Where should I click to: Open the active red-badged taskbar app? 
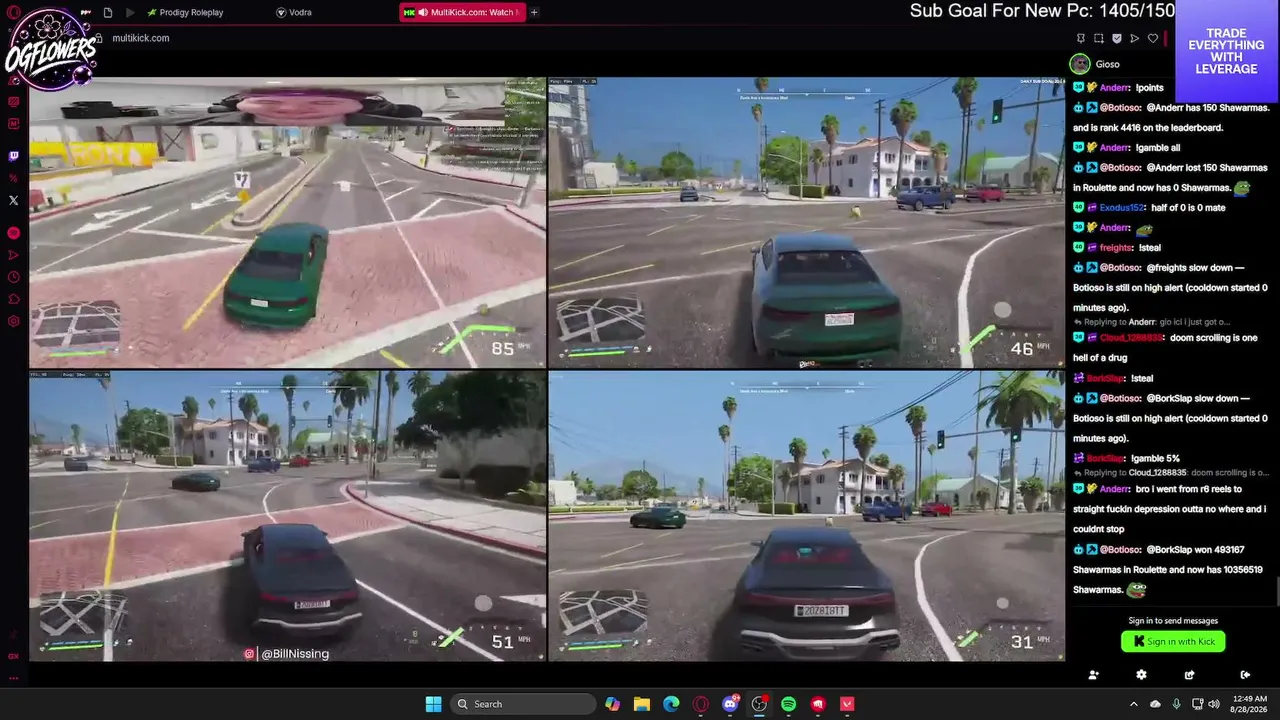tap(760, 704)
